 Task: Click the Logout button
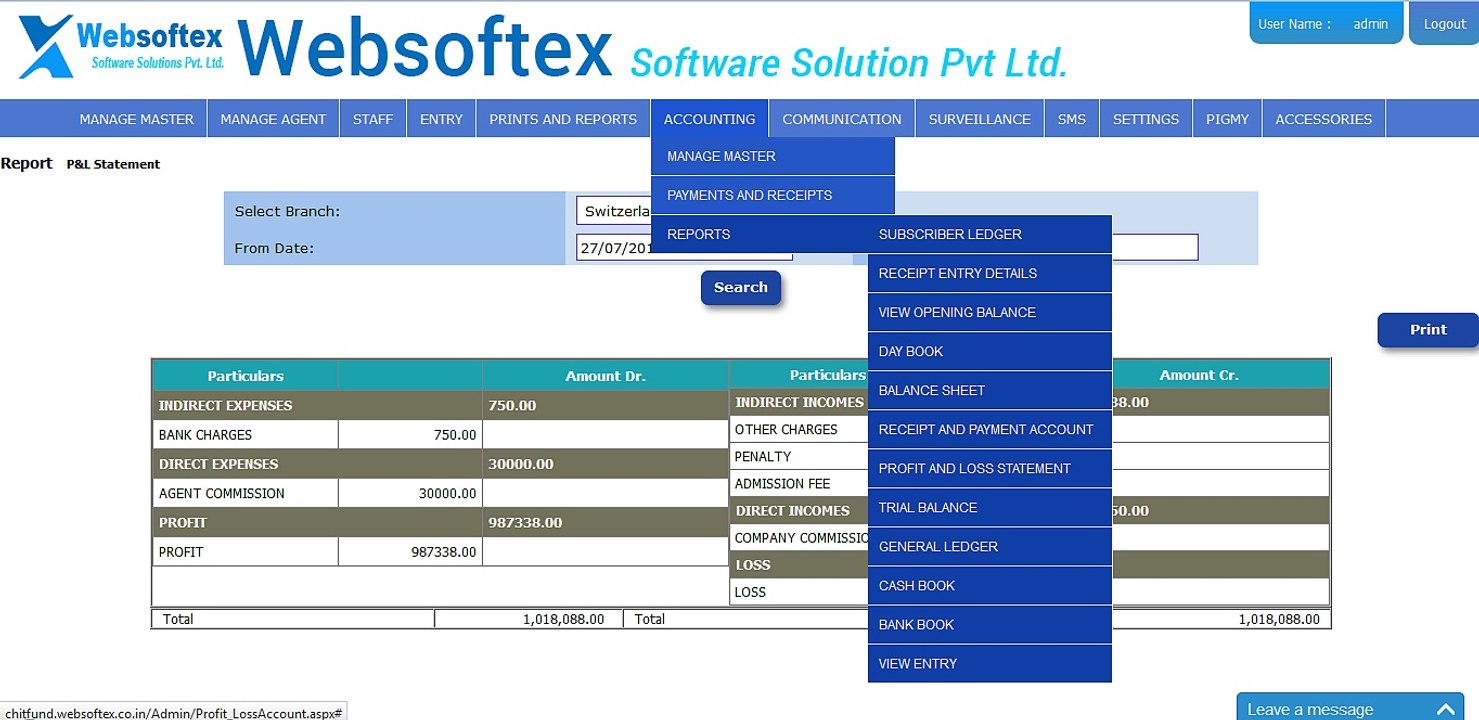tap(1444, 24)
